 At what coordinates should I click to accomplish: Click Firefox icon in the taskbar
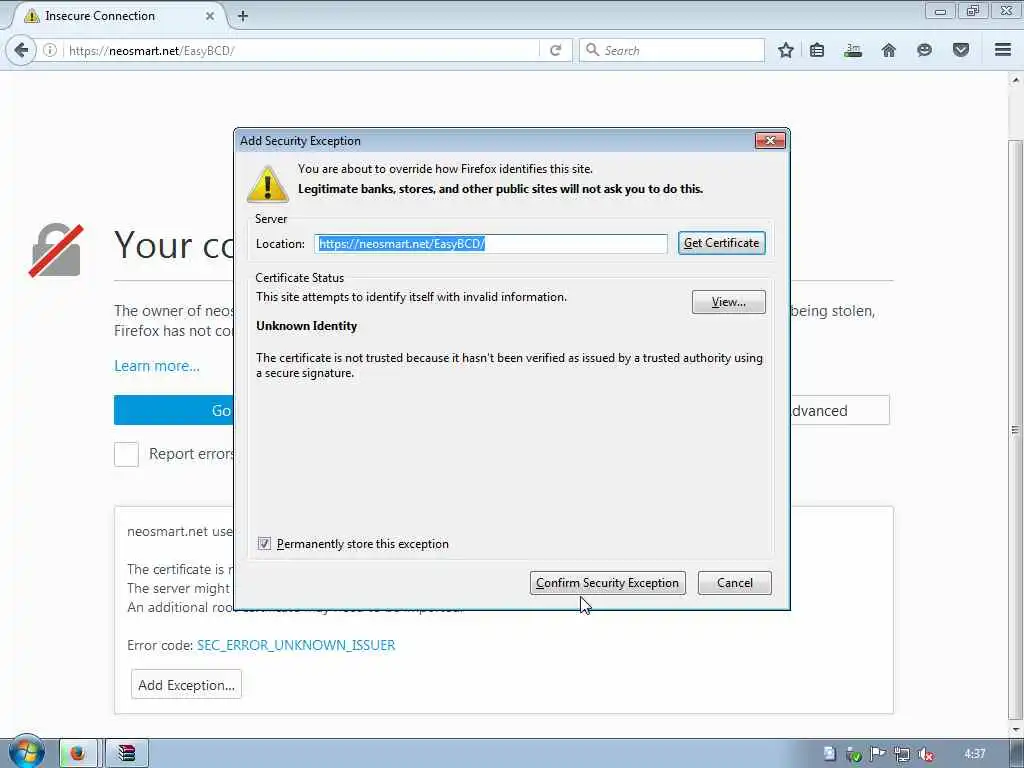click(x=78, y=754)
